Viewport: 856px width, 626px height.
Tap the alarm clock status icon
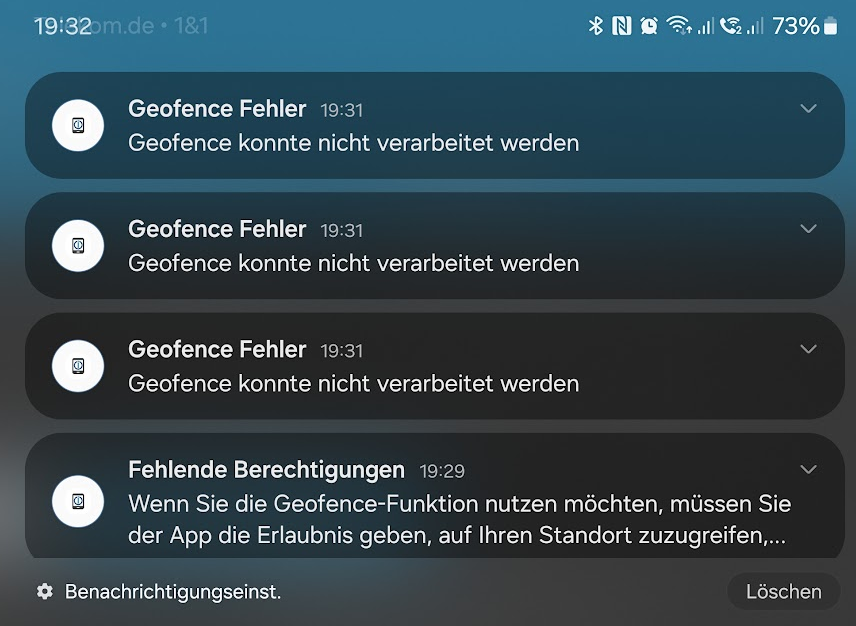click(x=649, y=26)
